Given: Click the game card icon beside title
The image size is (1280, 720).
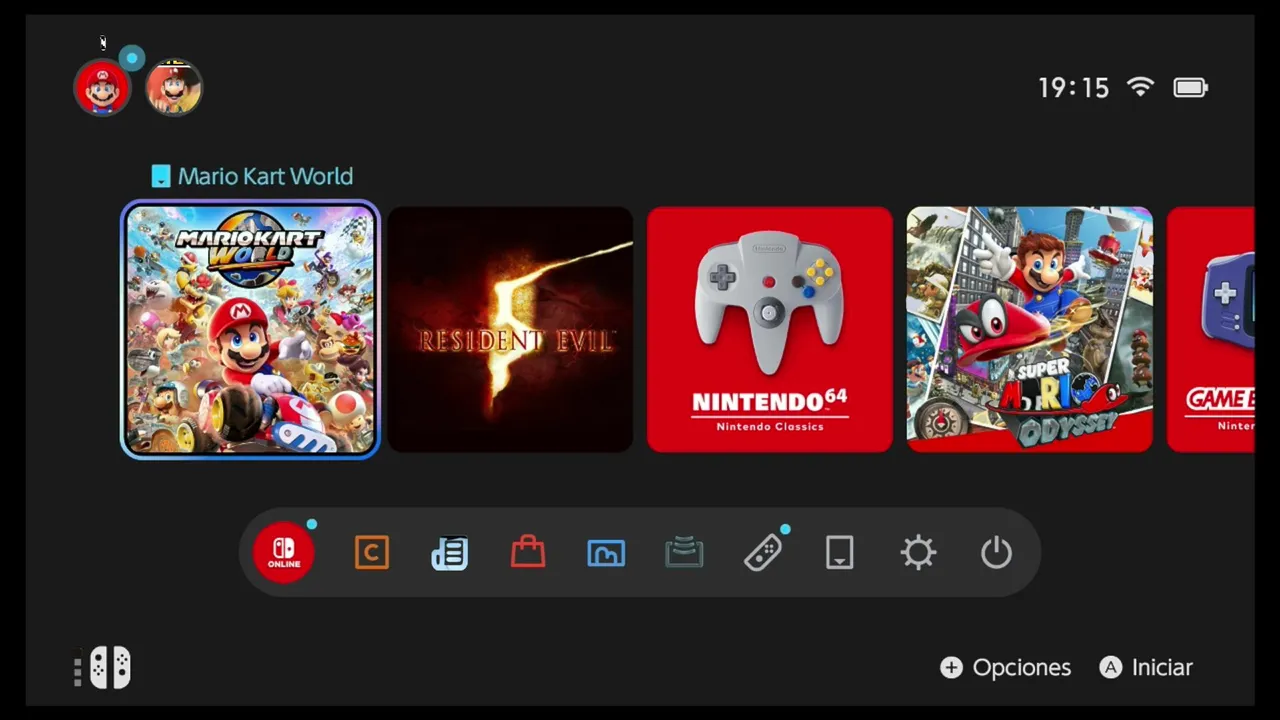Looking at the screenshot, I should [x=161, y=176].
